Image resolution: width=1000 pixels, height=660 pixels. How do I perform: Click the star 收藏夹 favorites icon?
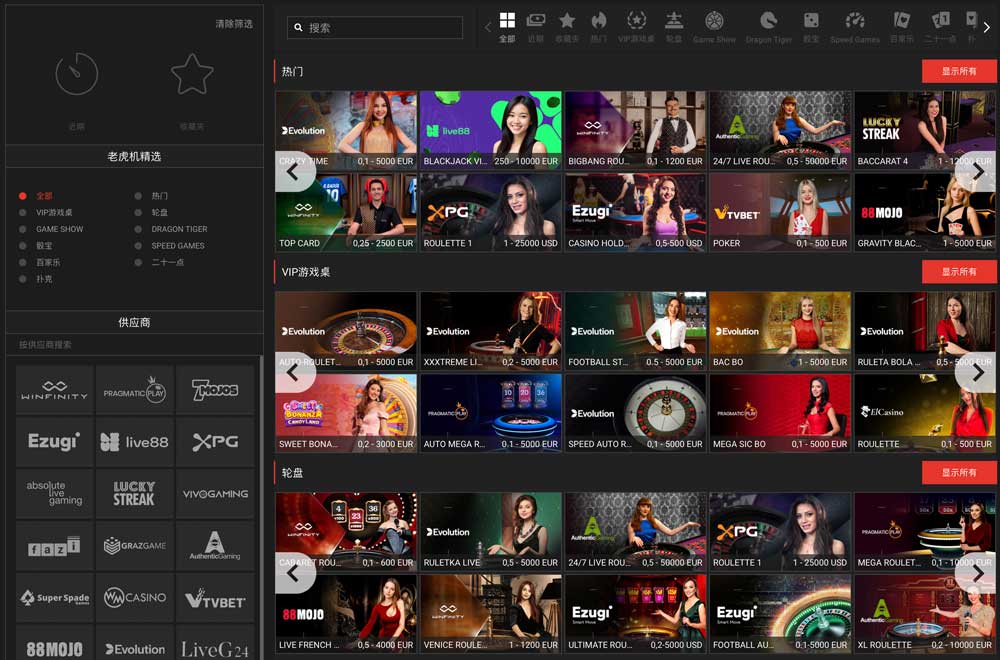point(566,20)
